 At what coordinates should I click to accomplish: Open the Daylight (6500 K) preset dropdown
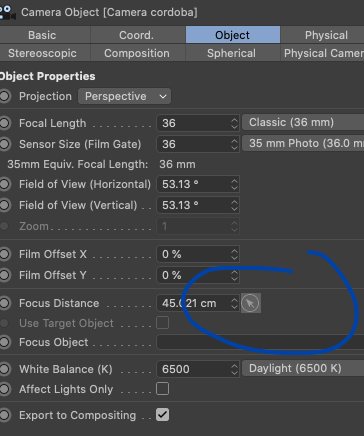tap(303, 368)
